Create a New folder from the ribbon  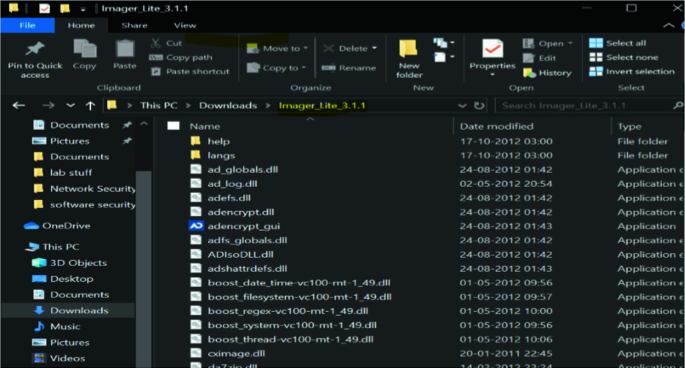click(x=409, y=59)
